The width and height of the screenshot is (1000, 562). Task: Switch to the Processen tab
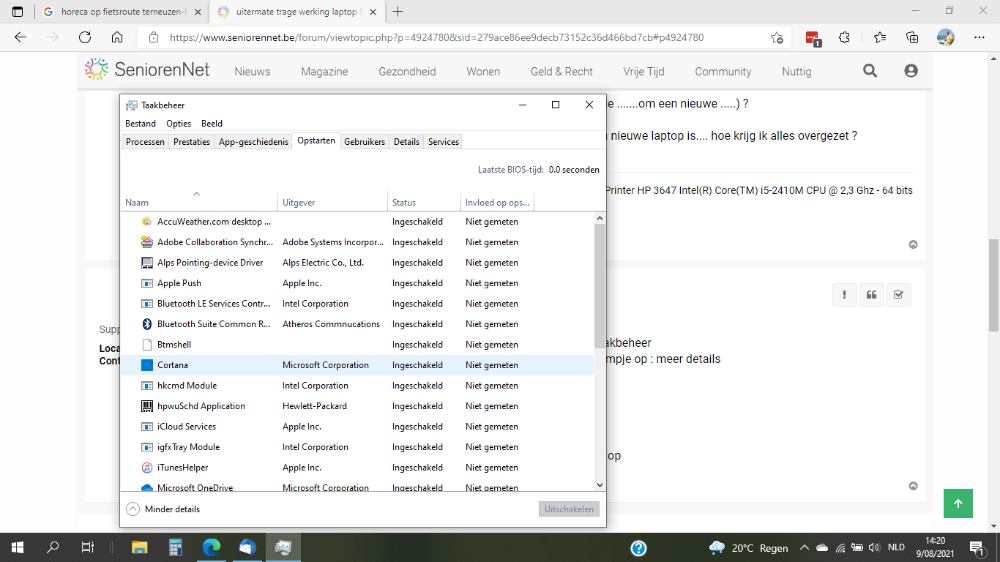tap(145, 142)
